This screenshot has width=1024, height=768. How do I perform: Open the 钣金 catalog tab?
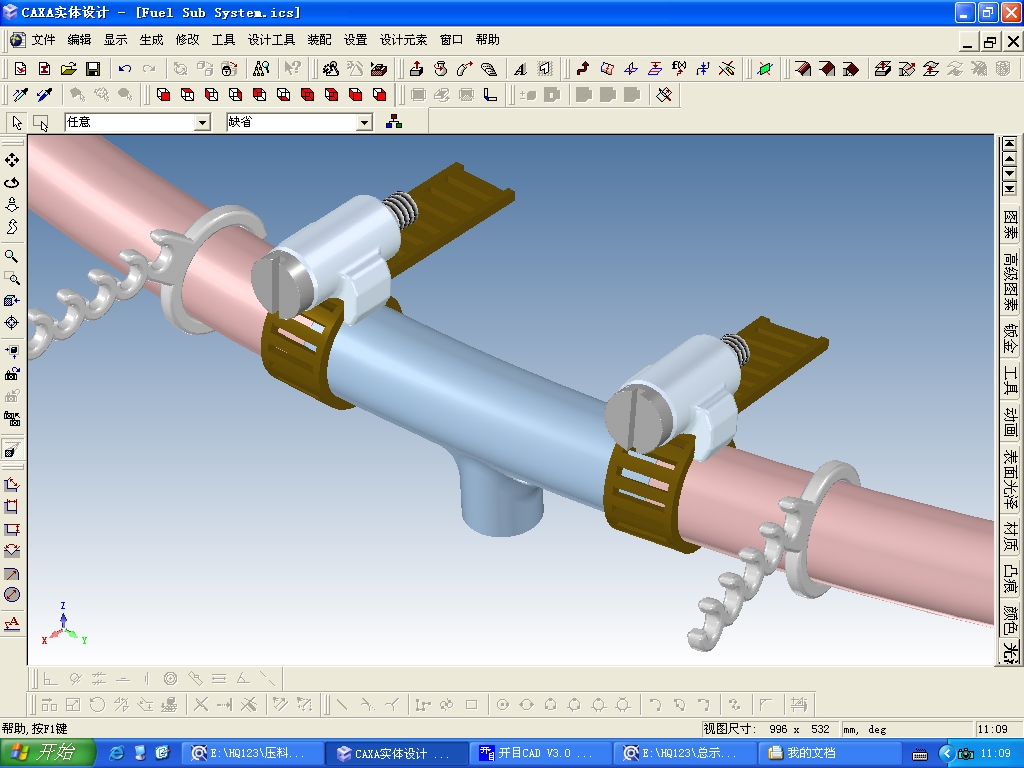[1010, 340]
